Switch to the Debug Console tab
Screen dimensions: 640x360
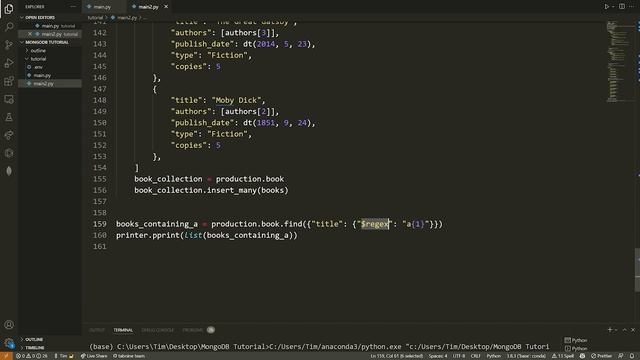click(x=158, y=330)
